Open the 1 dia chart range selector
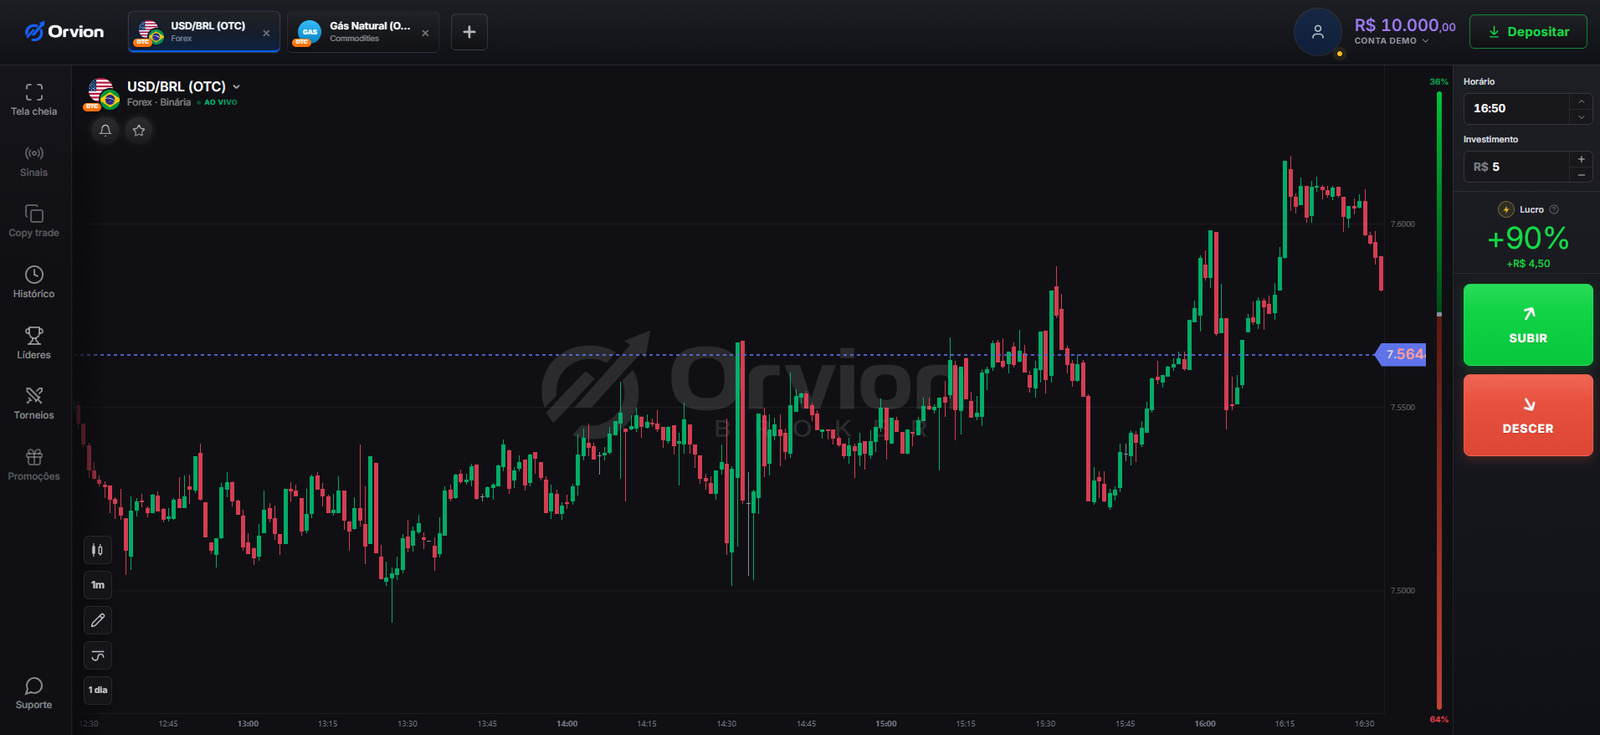The width and height of the screenshot is (1600, 735). [x=97, y=690]
